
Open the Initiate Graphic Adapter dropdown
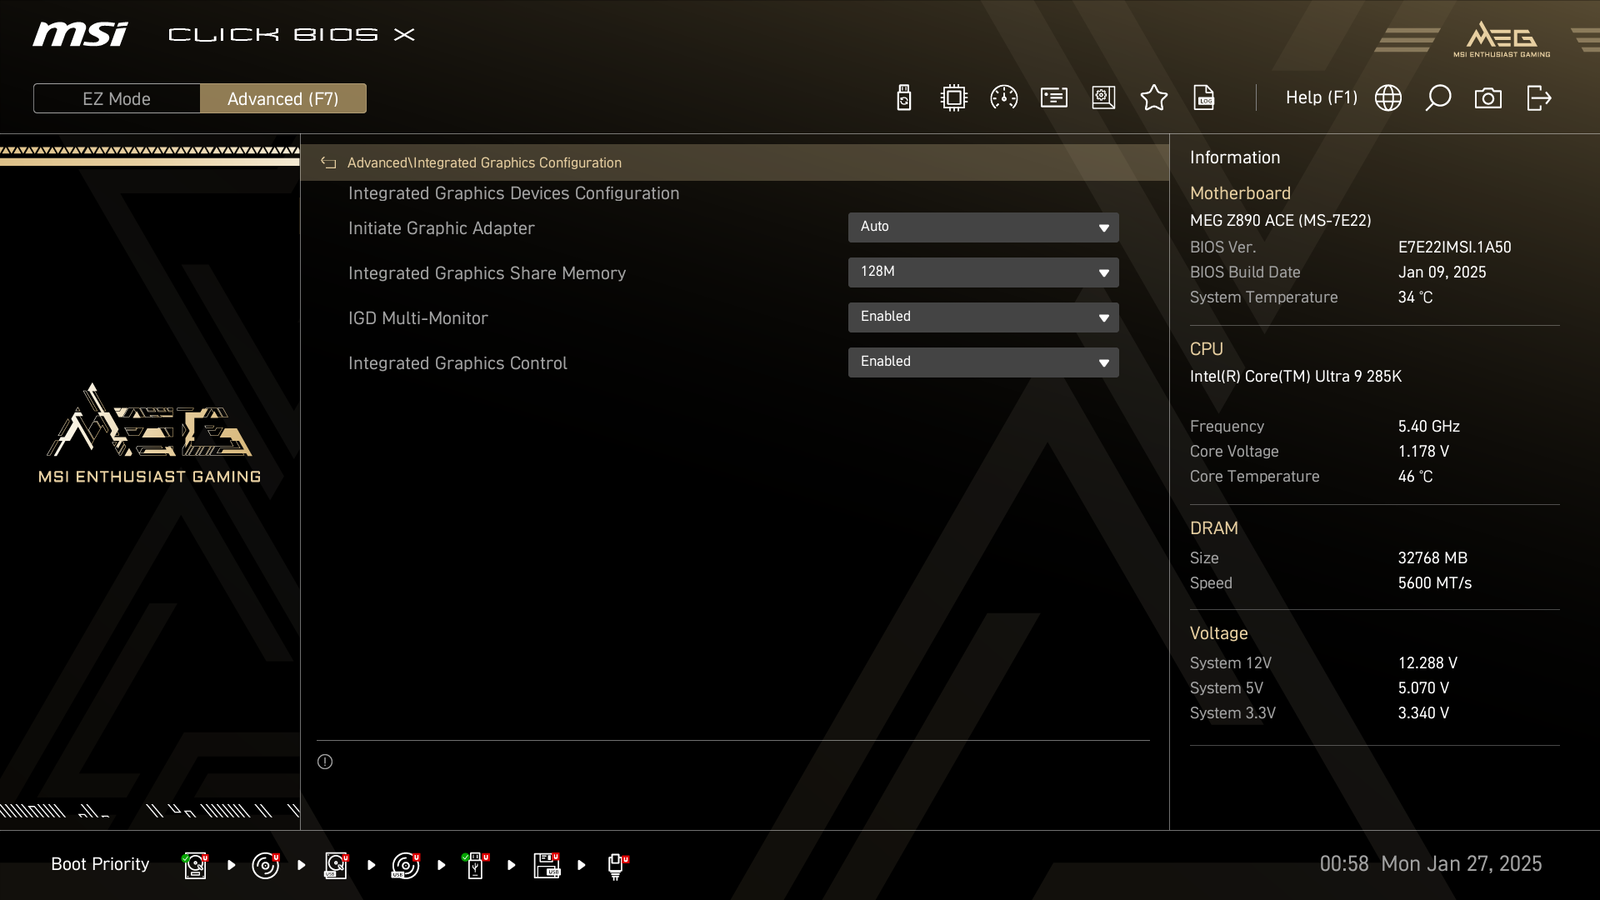(983, 227)
